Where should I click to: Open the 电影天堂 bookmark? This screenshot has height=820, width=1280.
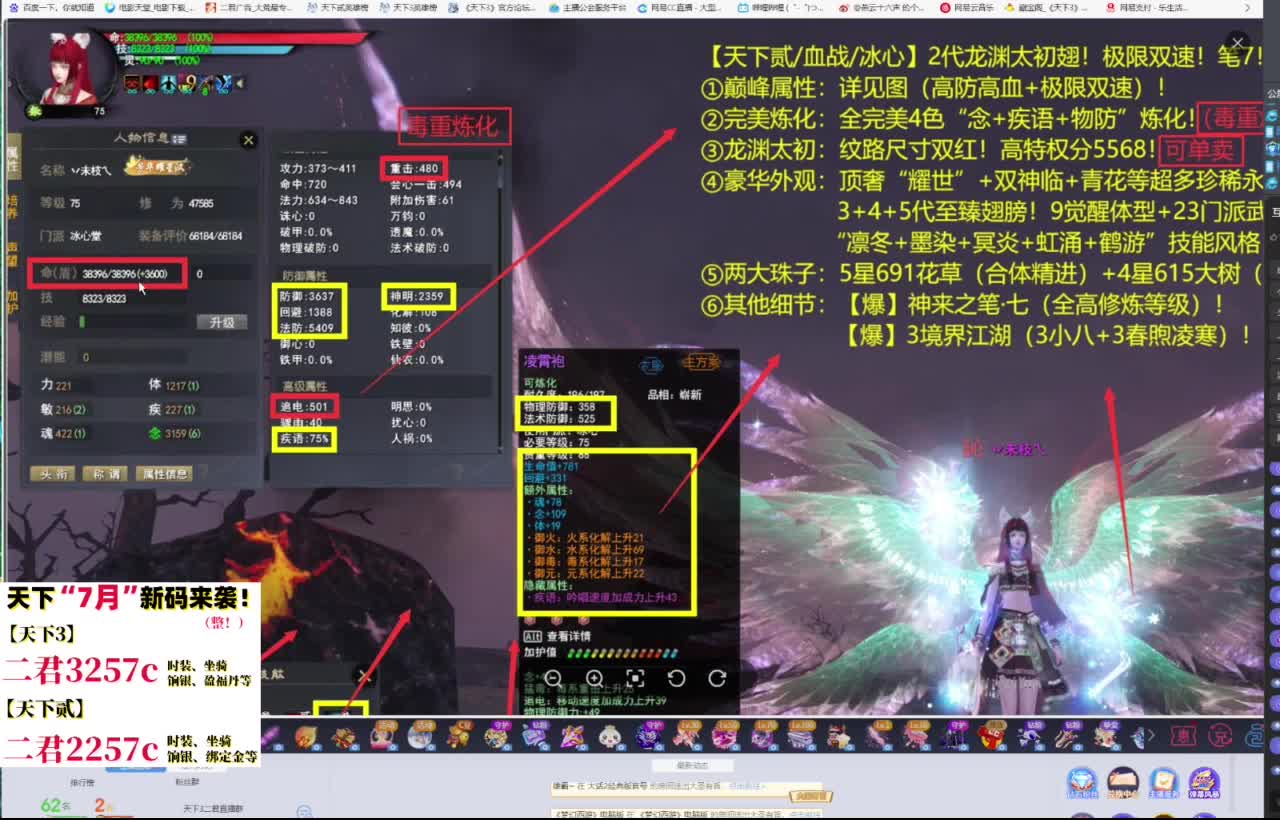[151, 8]
